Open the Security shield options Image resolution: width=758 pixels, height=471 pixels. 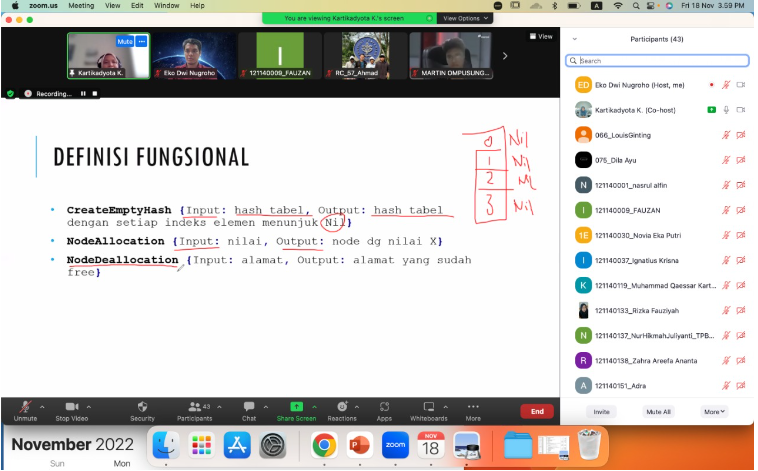click(x=142, y=408)
